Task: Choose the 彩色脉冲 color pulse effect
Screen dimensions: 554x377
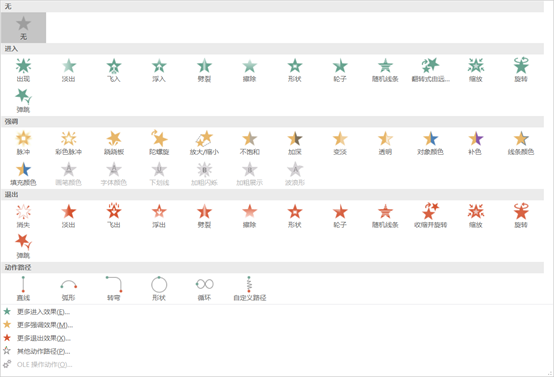Action: 69,143
